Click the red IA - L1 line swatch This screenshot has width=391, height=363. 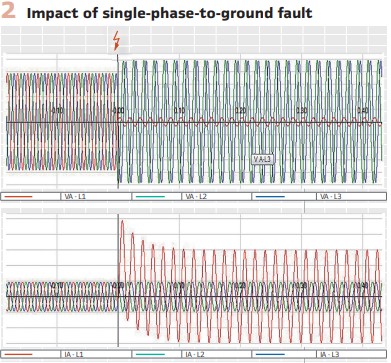[18, 354]
